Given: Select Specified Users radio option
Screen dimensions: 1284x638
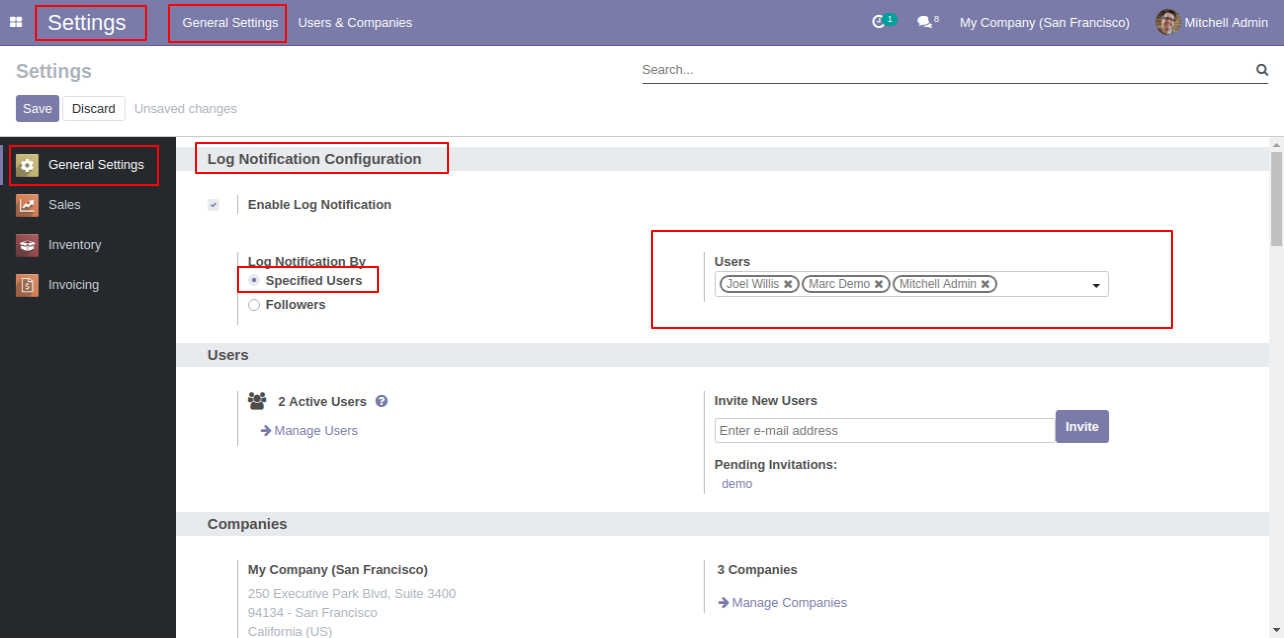Looking at the screenshot, I should point(254,281).
